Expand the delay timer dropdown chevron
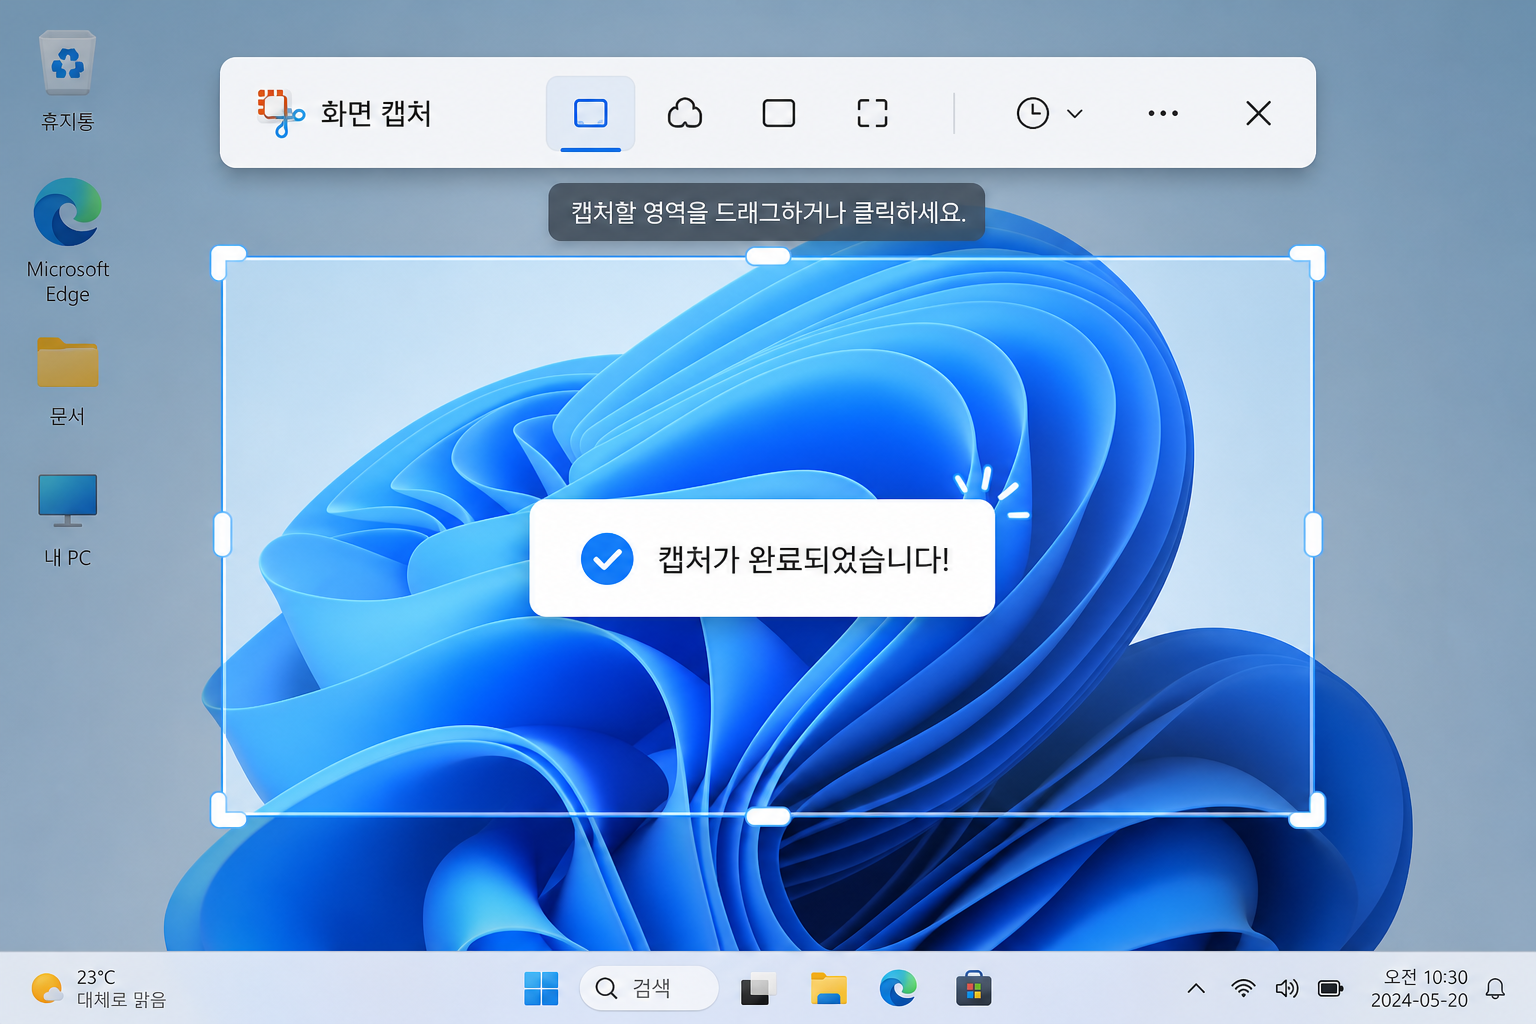1536x1024 pixels. click(x=1075, y=113)
